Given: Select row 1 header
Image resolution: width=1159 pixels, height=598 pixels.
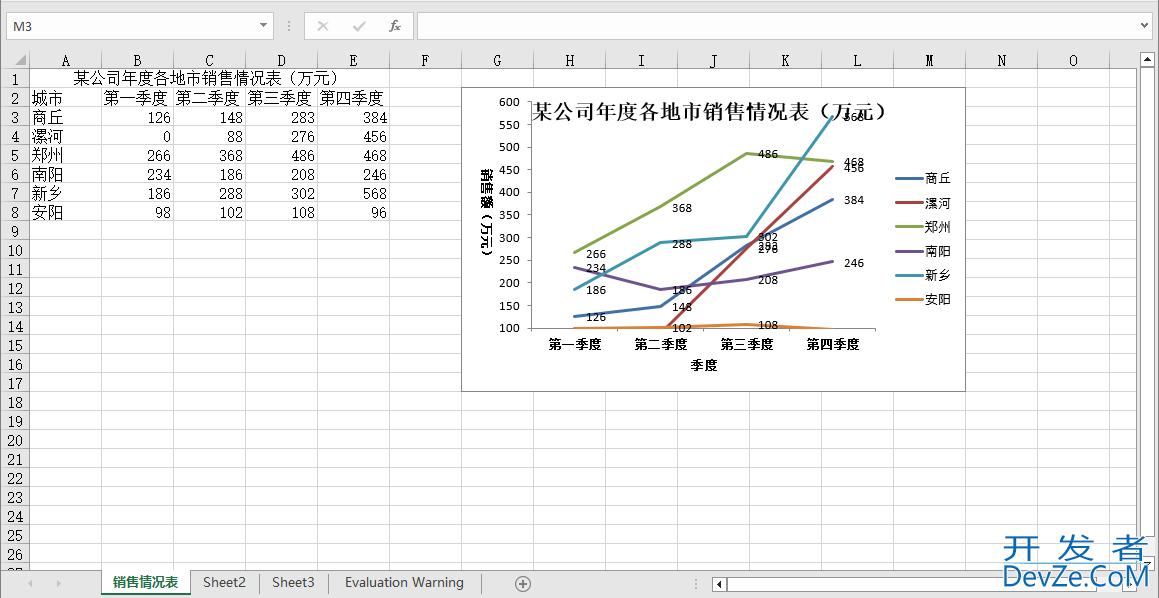Looking at the screenshot, I should click(x=15, y=78).
